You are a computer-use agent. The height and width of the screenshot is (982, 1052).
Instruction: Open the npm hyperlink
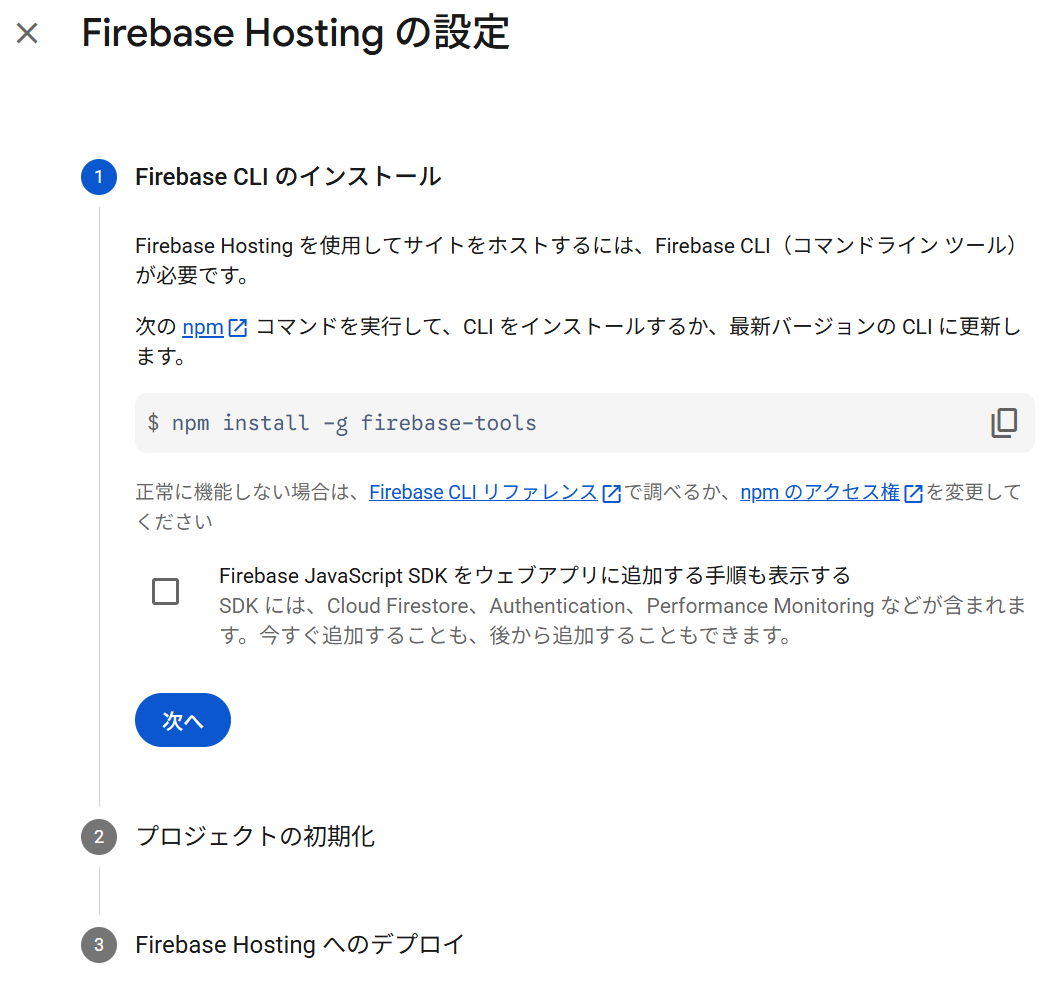click(203, 327)
